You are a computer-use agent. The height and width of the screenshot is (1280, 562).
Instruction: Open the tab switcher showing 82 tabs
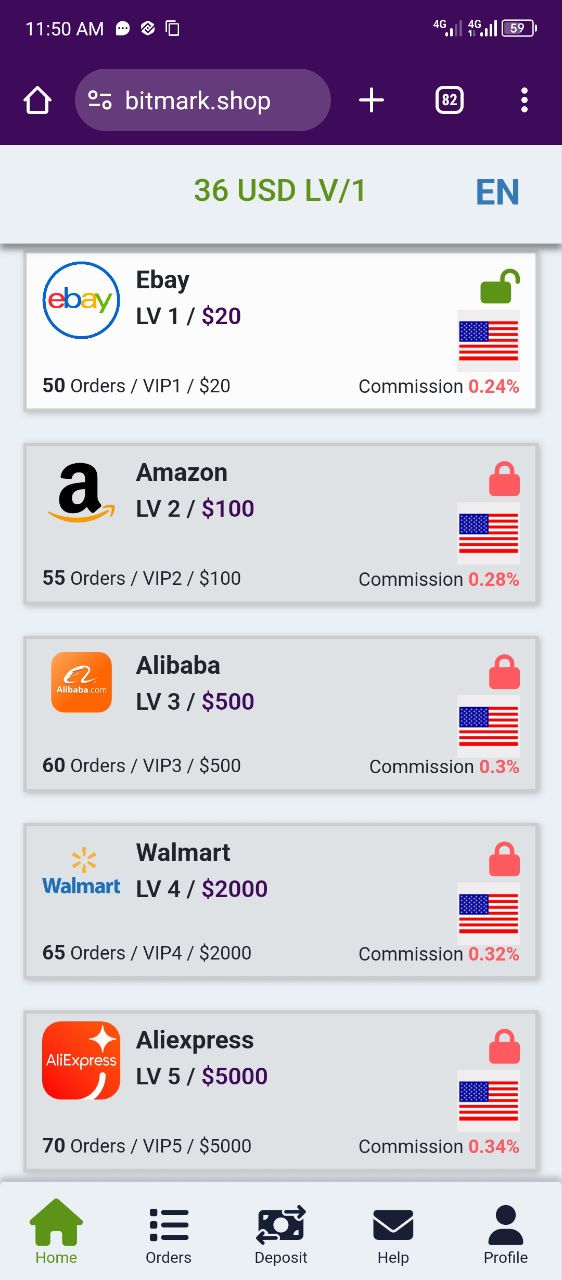450,100
